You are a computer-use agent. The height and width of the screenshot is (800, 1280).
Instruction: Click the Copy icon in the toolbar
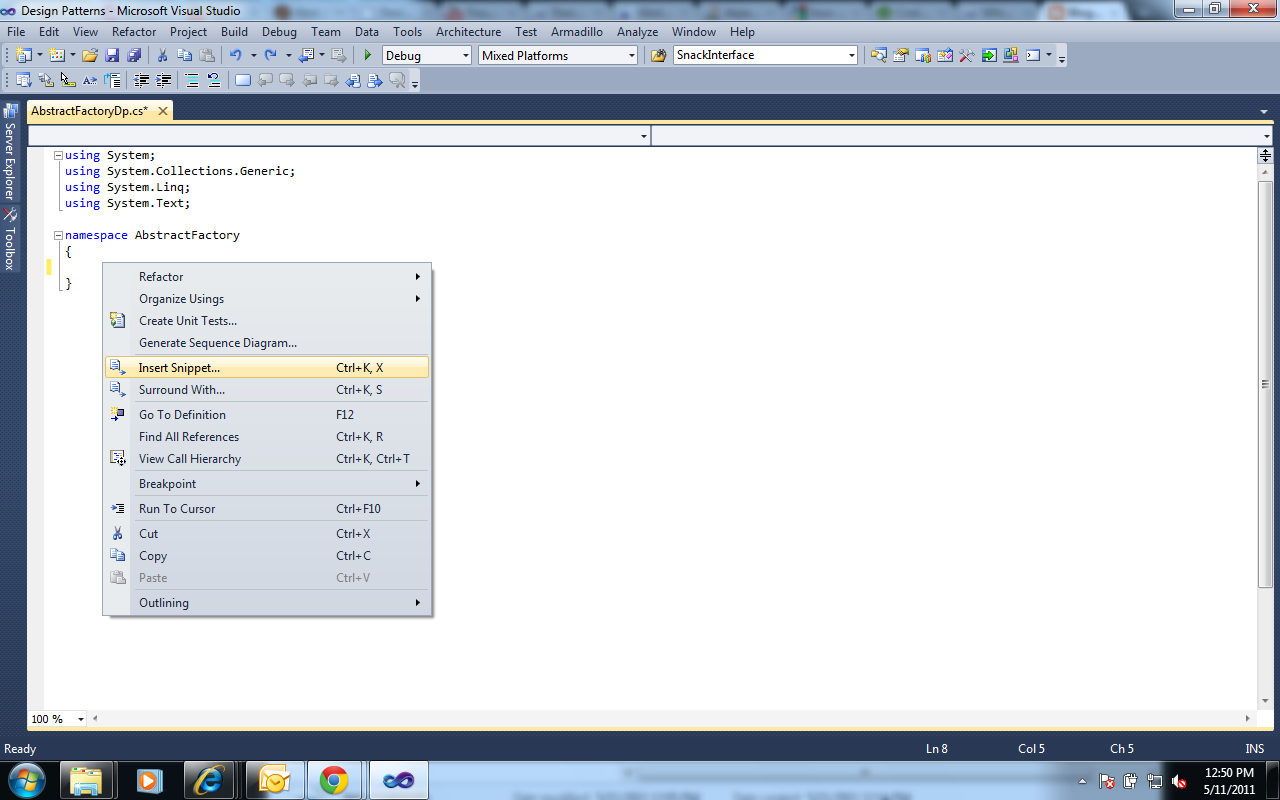(185, 55)
